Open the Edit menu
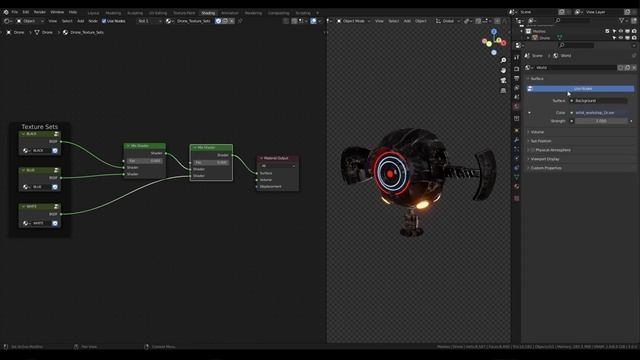 tap(26, 12)
